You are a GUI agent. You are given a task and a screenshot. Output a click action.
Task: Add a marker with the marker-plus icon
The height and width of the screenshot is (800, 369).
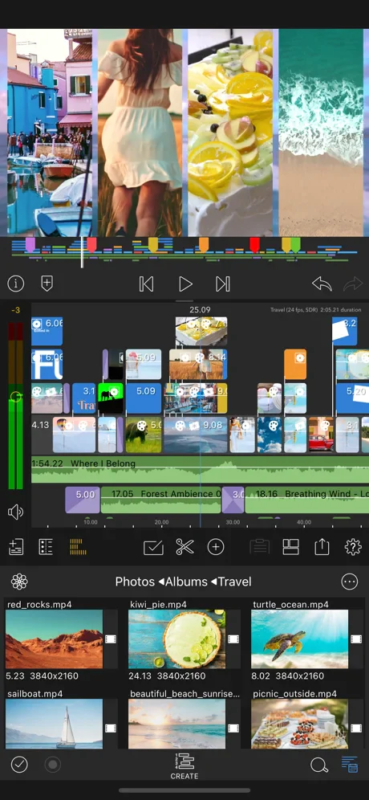point(47,284)
